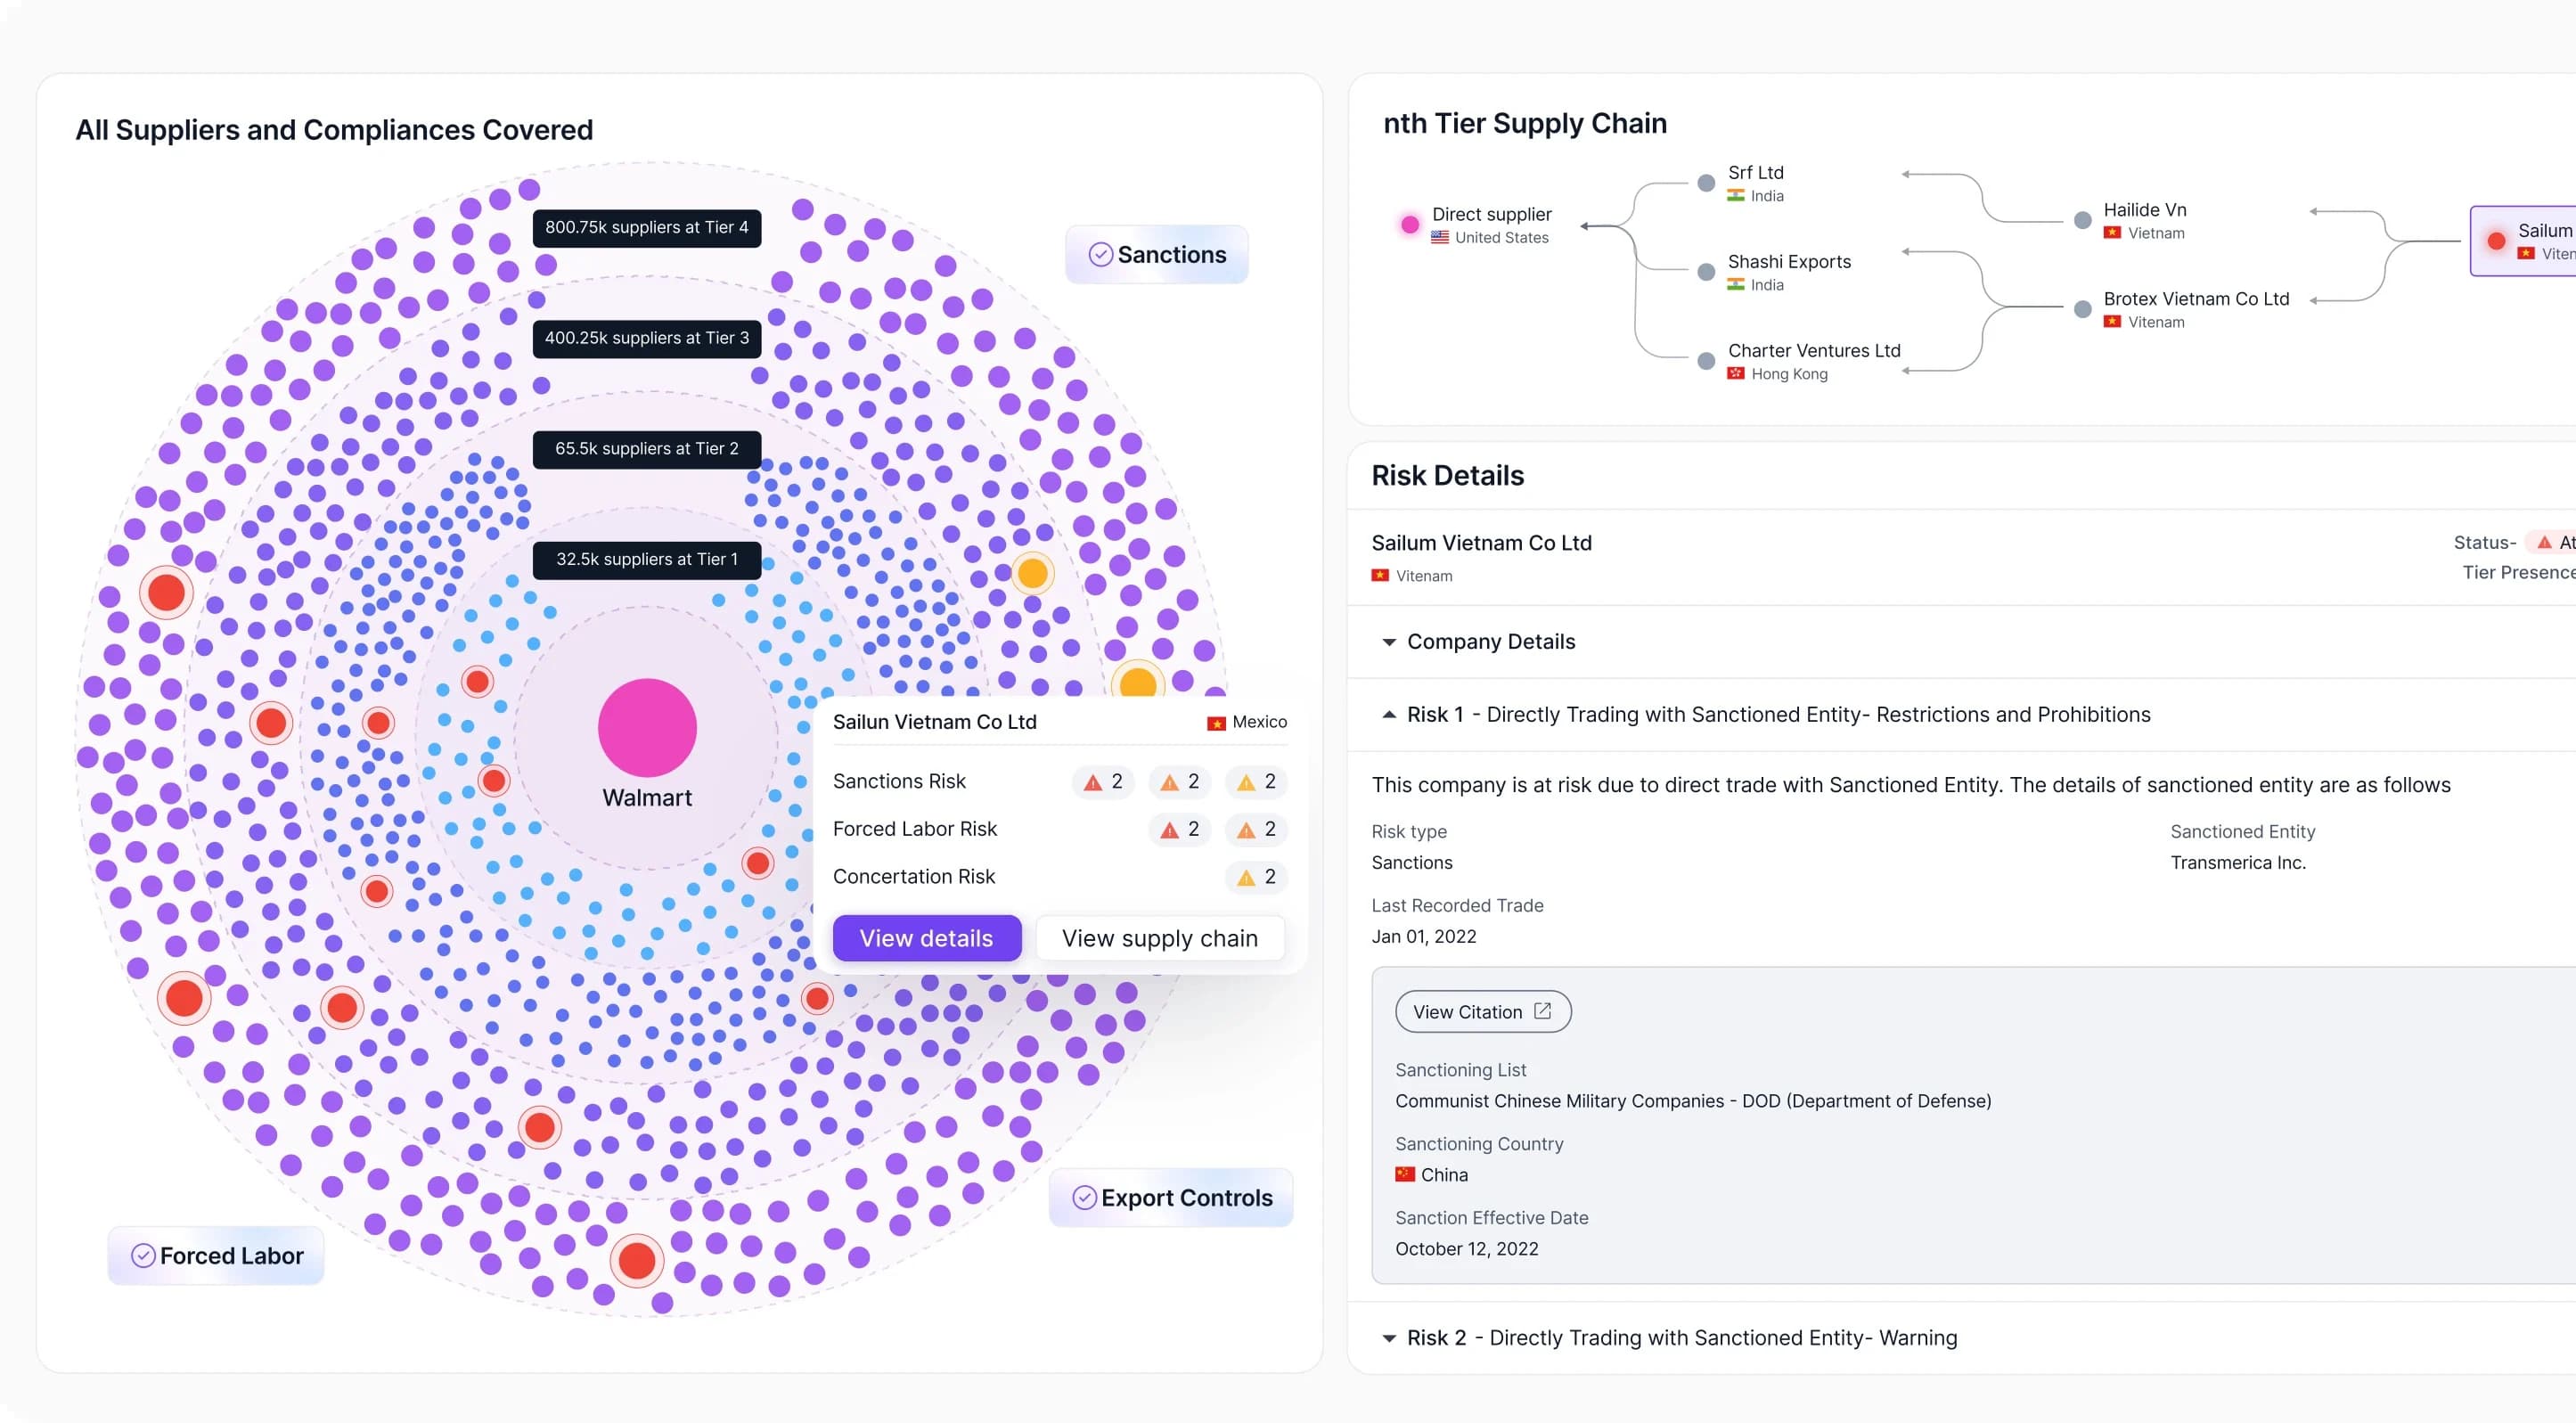Click the grey node beside Hailide Vn
The height and width of the screenshot is (1423, 2576).
point(2082,220)
